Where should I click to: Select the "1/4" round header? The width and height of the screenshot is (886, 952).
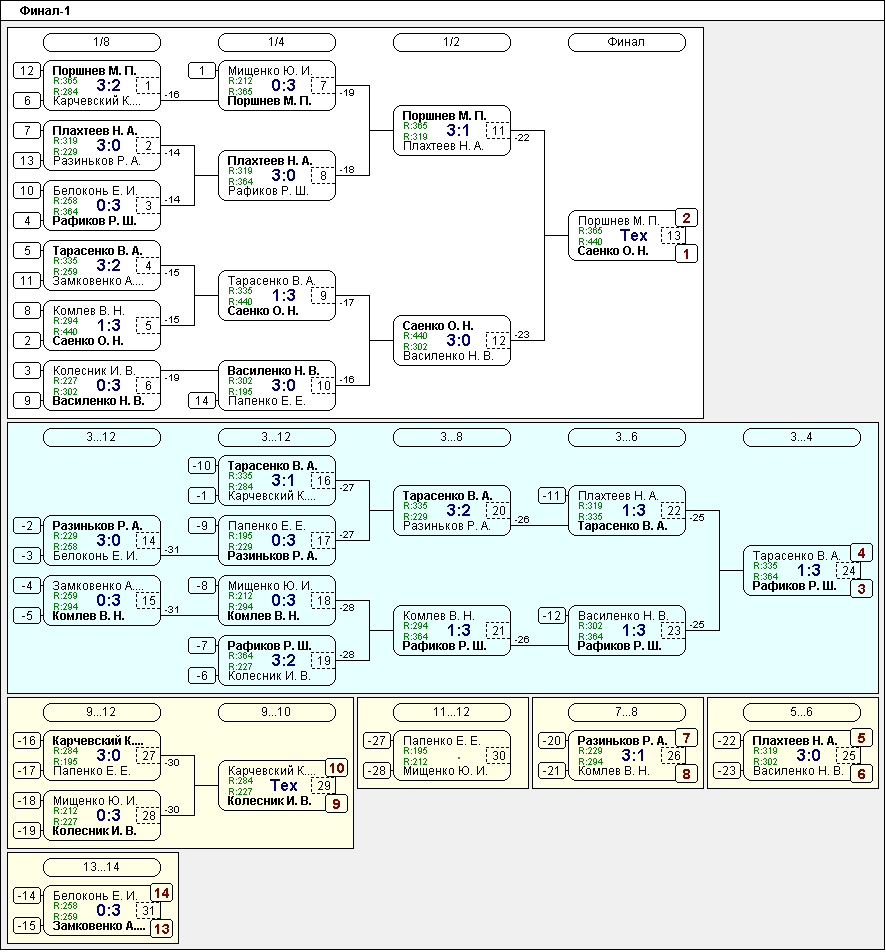[x=276, y=42]
